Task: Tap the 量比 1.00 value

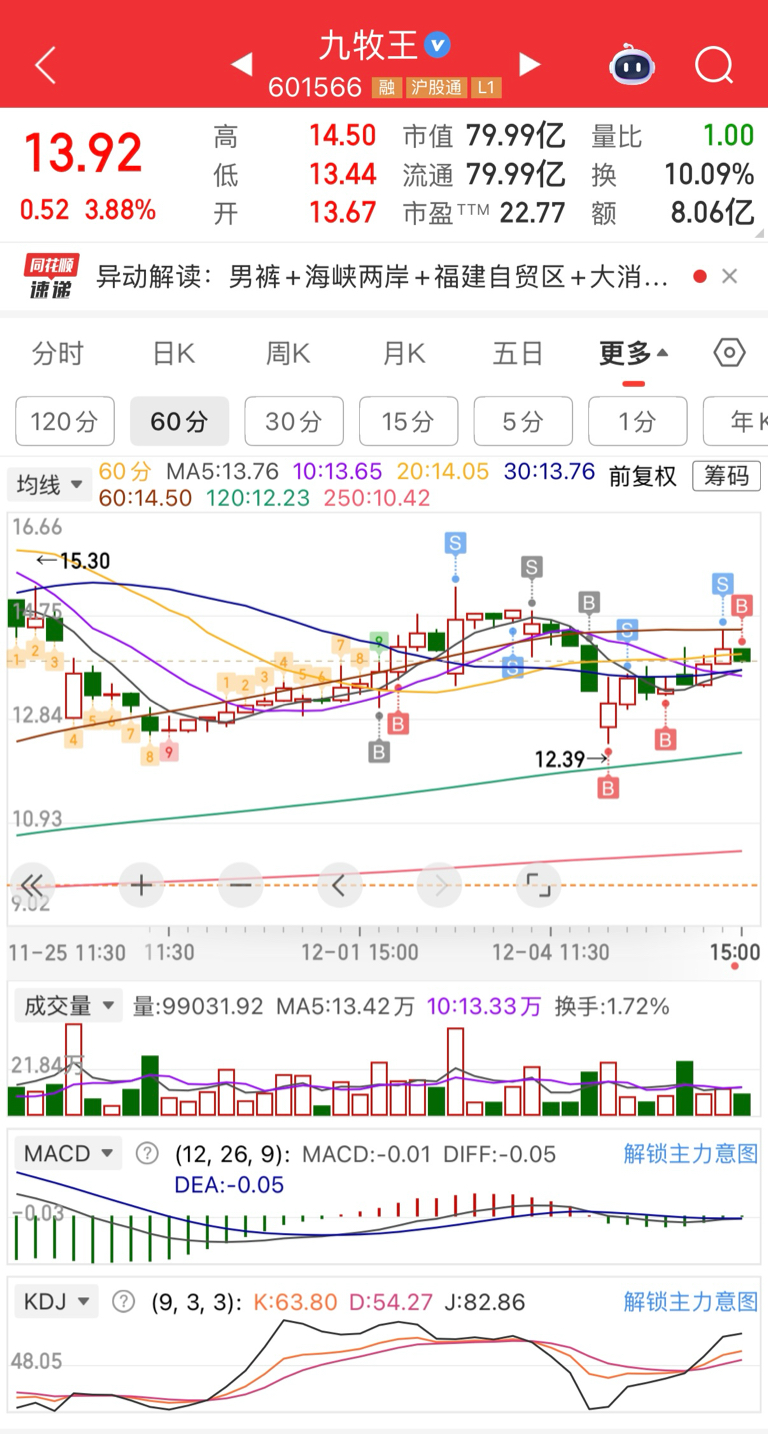Action: [x=728, y=135]
